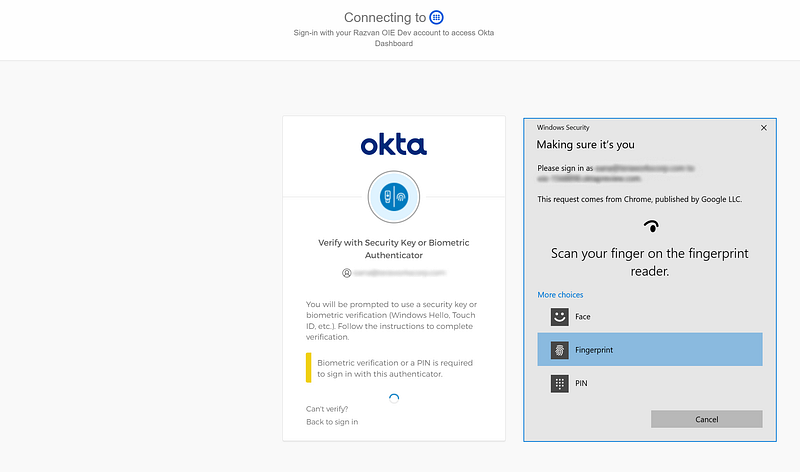This screenshot has width=800, height=472.
Task: Click the 'Sign-in with your Razvan OIE Dev account' text
Action: tap(394, 38)
